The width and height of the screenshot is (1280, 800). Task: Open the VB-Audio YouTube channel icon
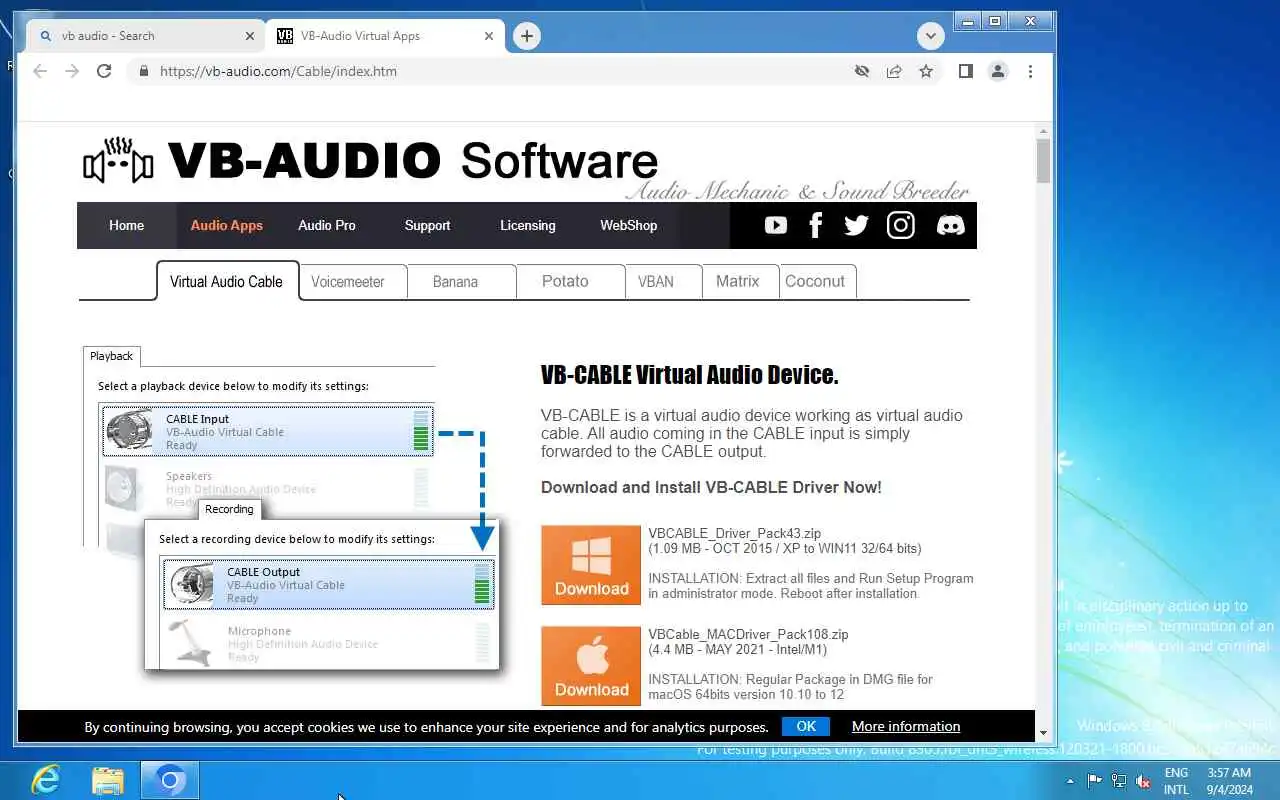[776, 225]
